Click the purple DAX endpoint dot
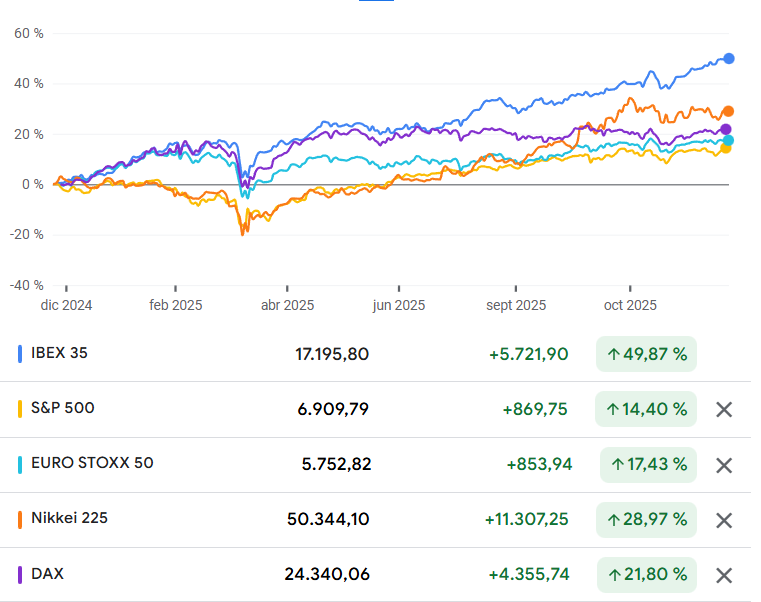This screenshot has height=602, width=761. pyautogui.click(x=727, y=129)
